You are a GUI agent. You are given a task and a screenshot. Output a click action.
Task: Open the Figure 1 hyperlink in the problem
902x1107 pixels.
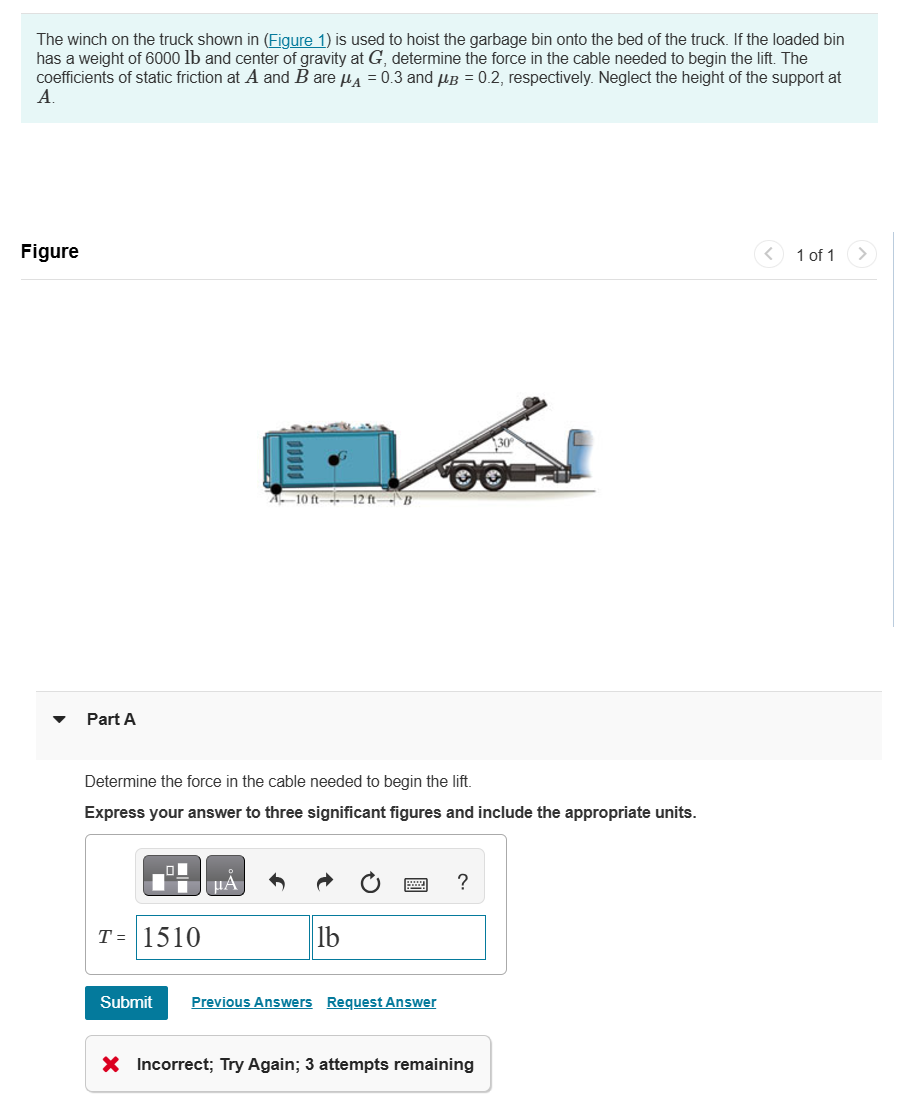click(297, 39)
